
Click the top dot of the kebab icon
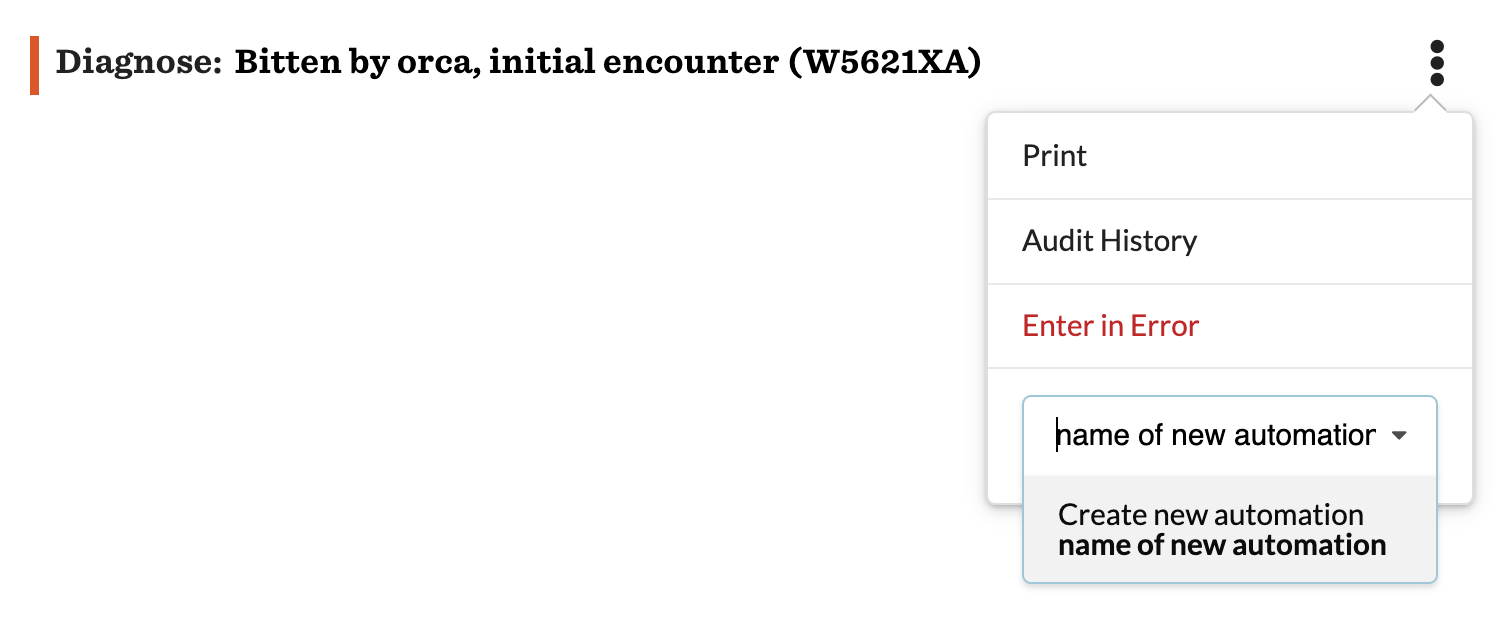coord(1437,46)
